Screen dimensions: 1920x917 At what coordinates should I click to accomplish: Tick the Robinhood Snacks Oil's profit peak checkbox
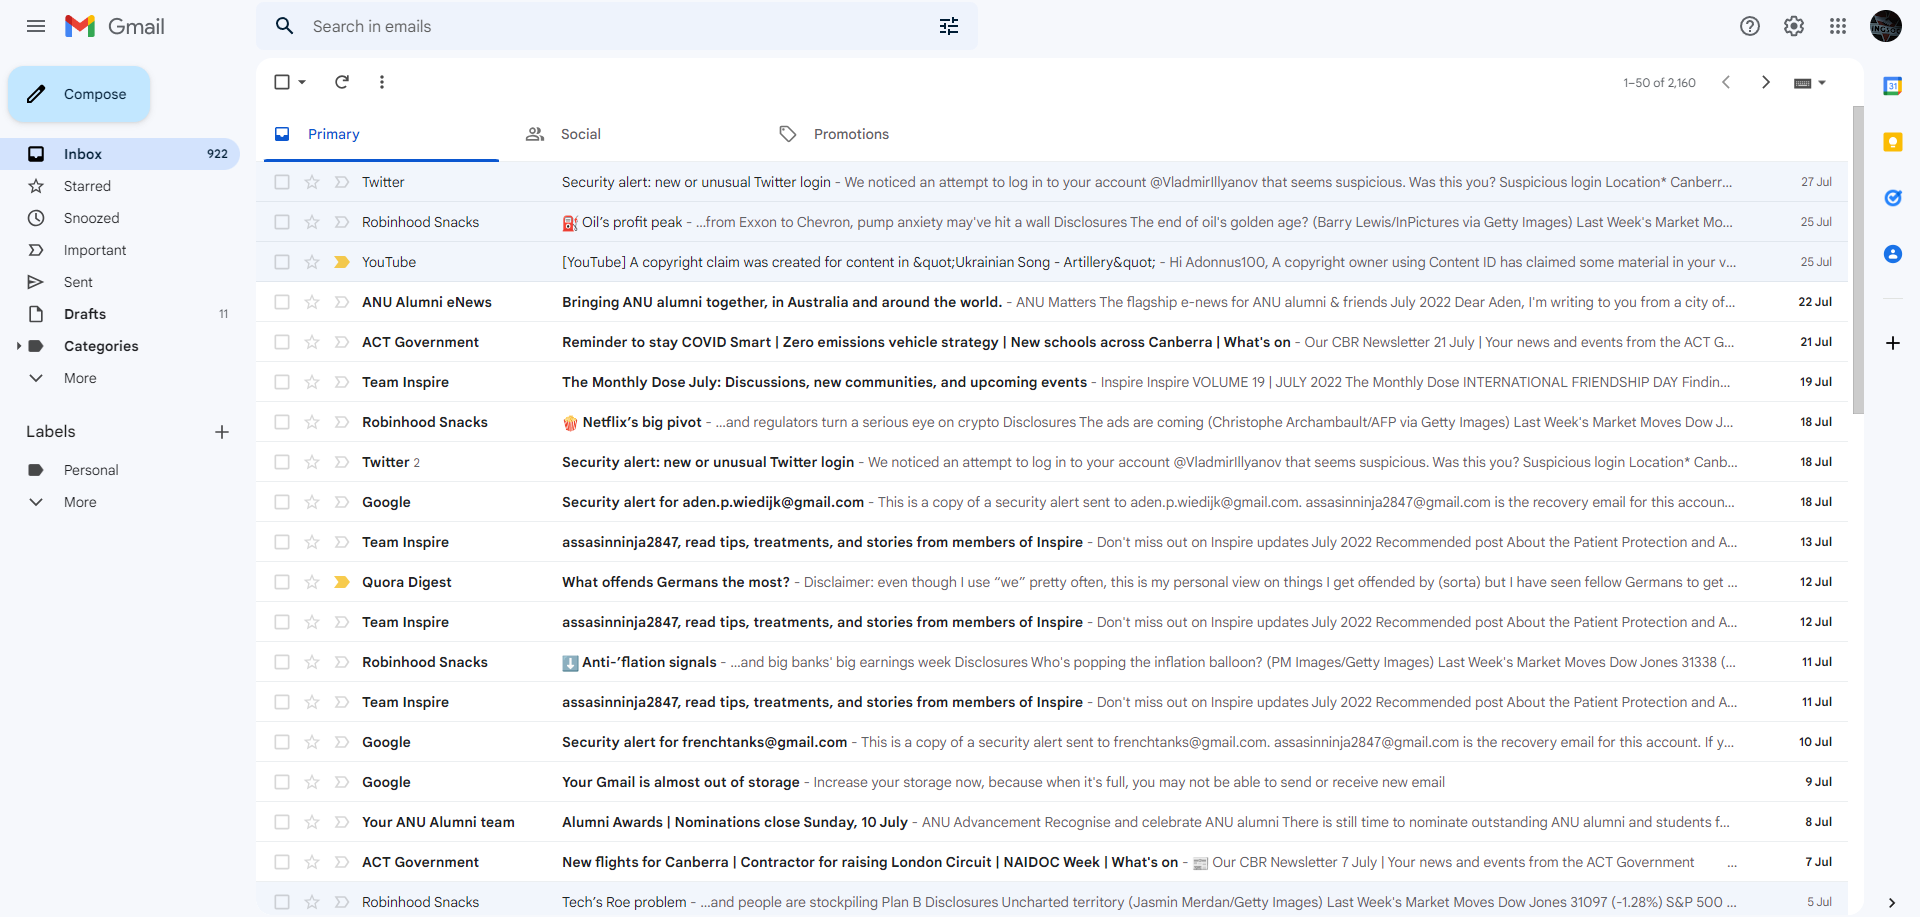click(x=282, y=222)
